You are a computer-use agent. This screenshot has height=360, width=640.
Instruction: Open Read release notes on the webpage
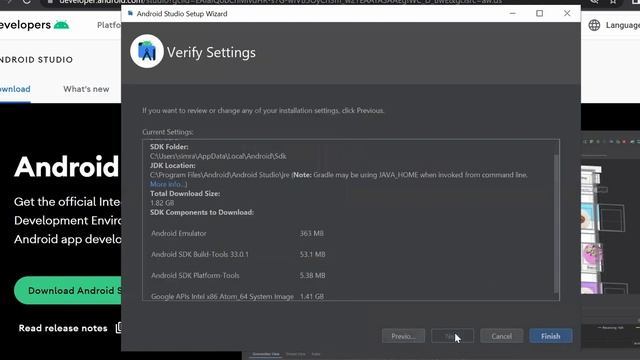point(63,328)
